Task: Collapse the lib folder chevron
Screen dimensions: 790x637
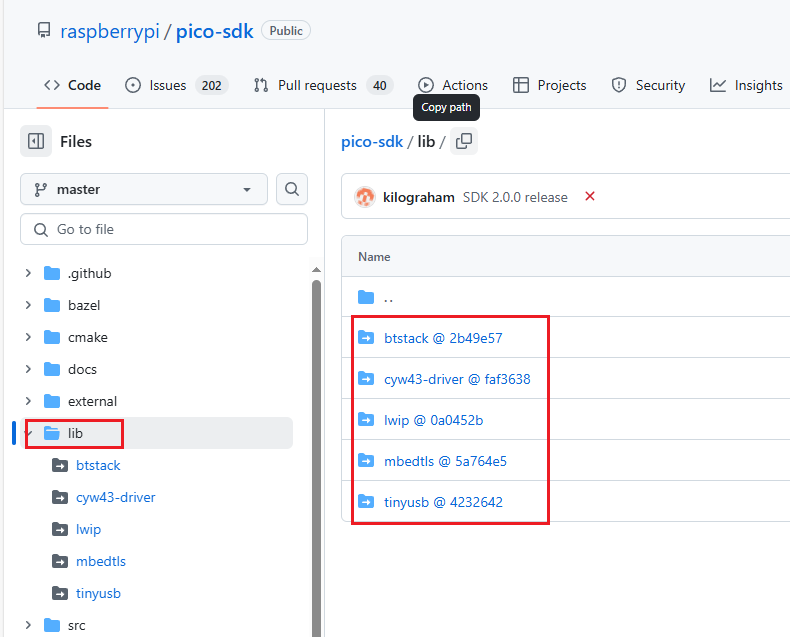Action: point(28,433)
